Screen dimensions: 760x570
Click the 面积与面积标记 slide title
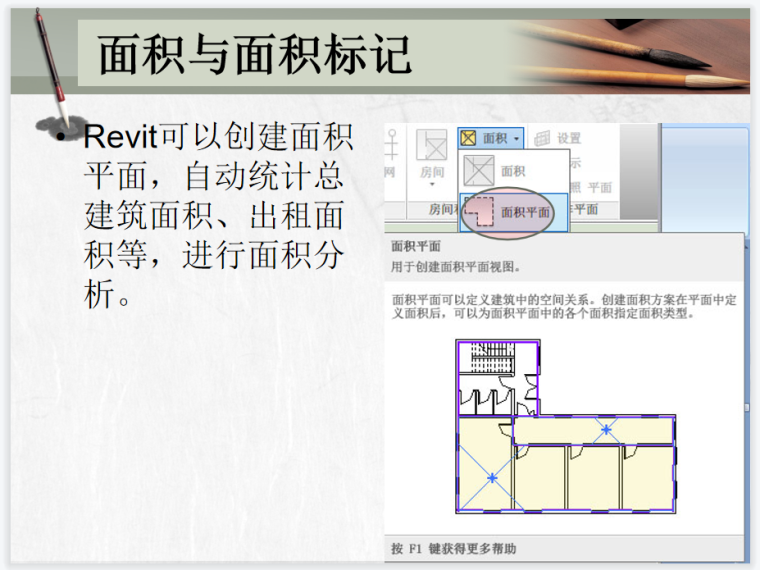click(255, 55)
